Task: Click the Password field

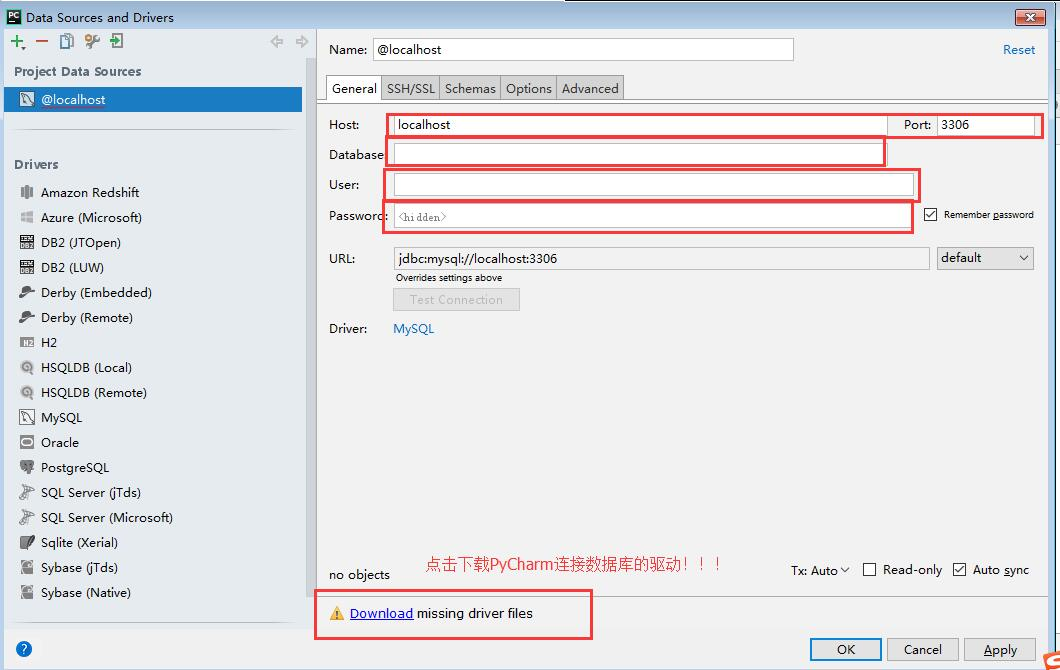Action: coord(652,216)
